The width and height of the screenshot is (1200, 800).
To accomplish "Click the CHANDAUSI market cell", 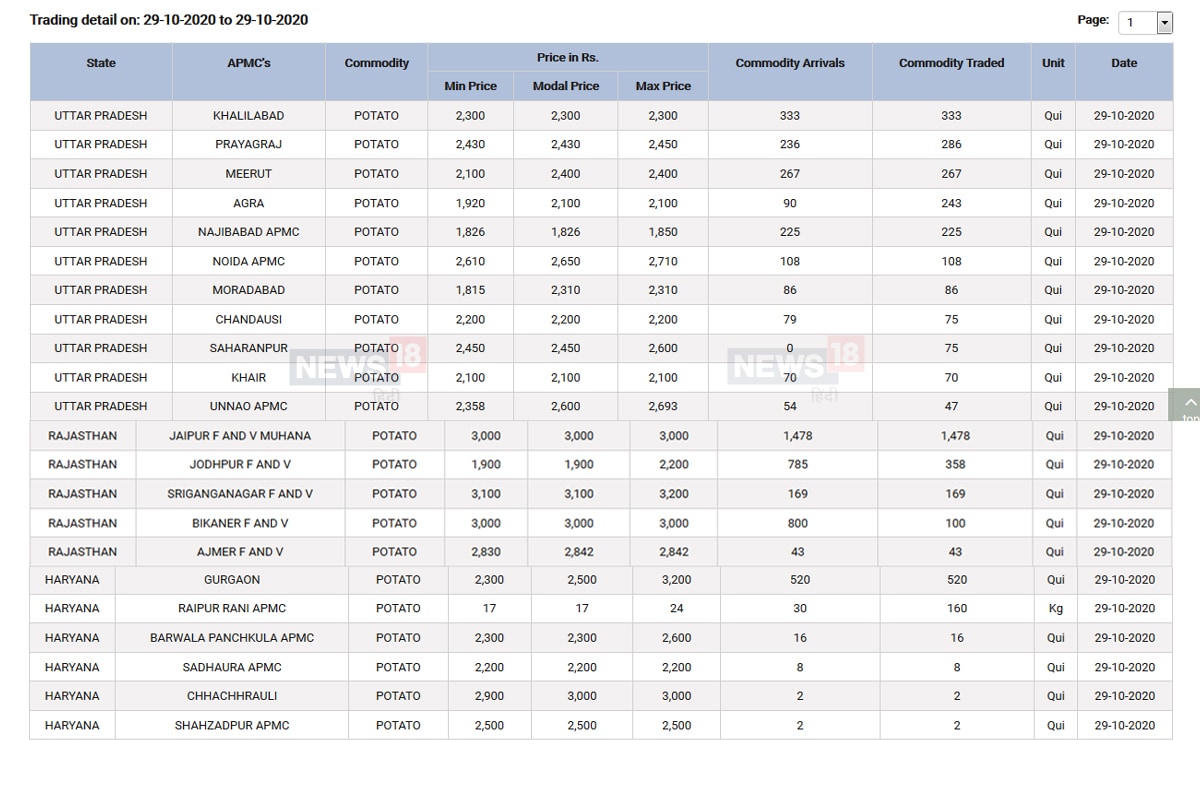I will (x=249, y=320).
